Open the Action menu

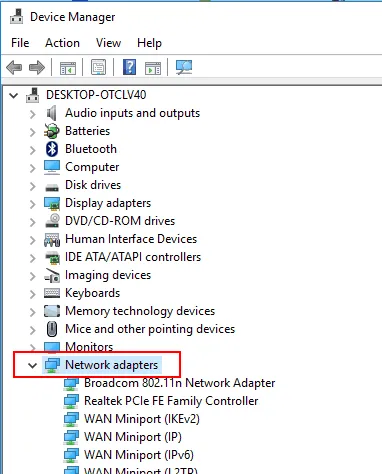(x=62, y=43)
